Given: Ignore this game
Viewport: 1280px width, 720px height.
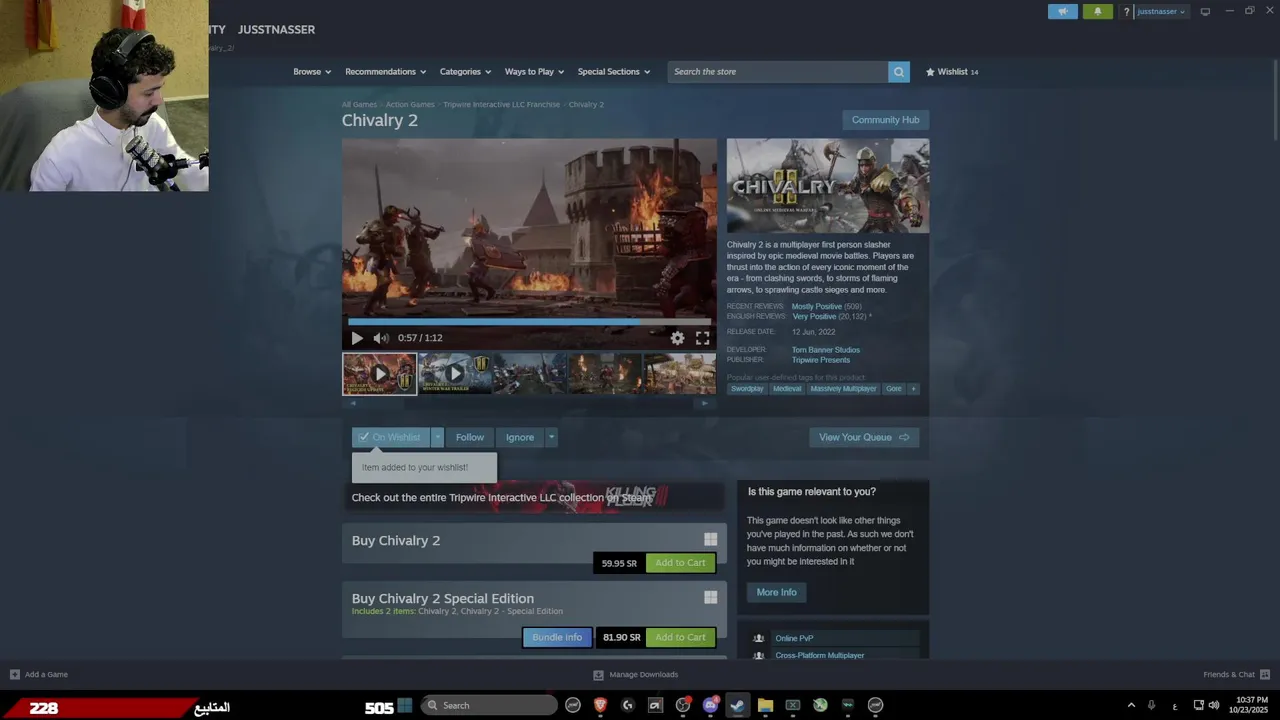Looking at the screenshot, I should (520, 437).
